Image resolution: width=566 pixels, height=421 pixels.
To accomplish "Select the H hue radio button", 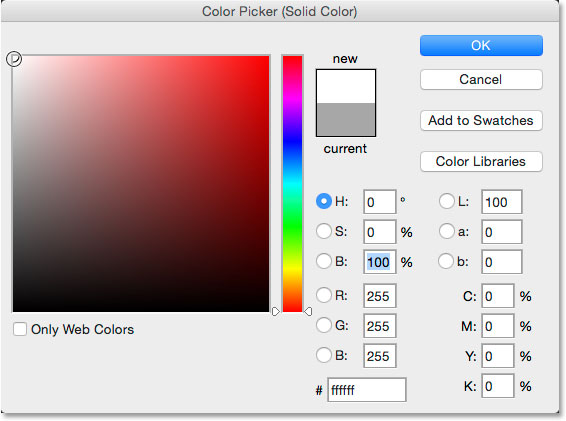I will [324, 201].
